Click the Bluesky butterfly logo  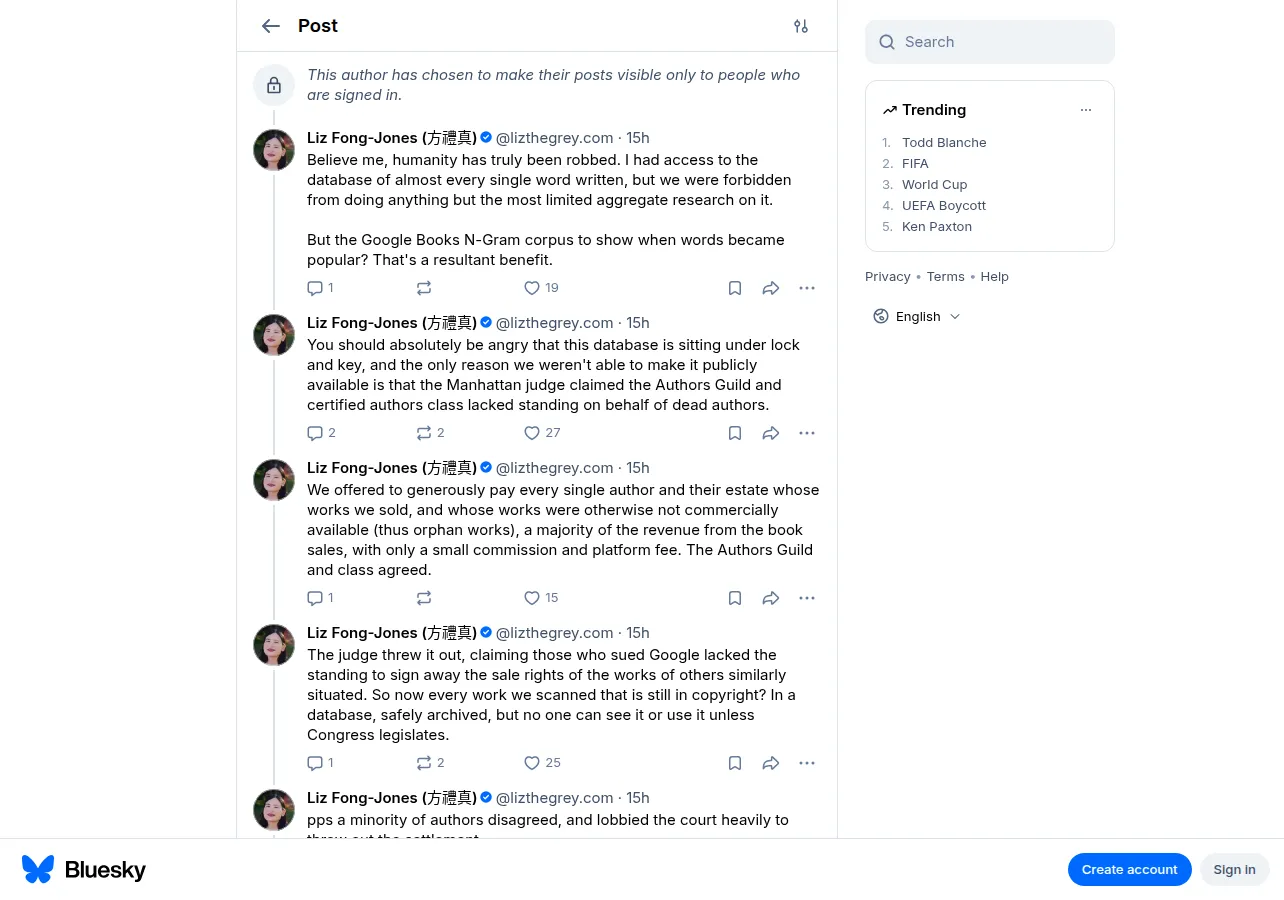click(x=38, y=869)
